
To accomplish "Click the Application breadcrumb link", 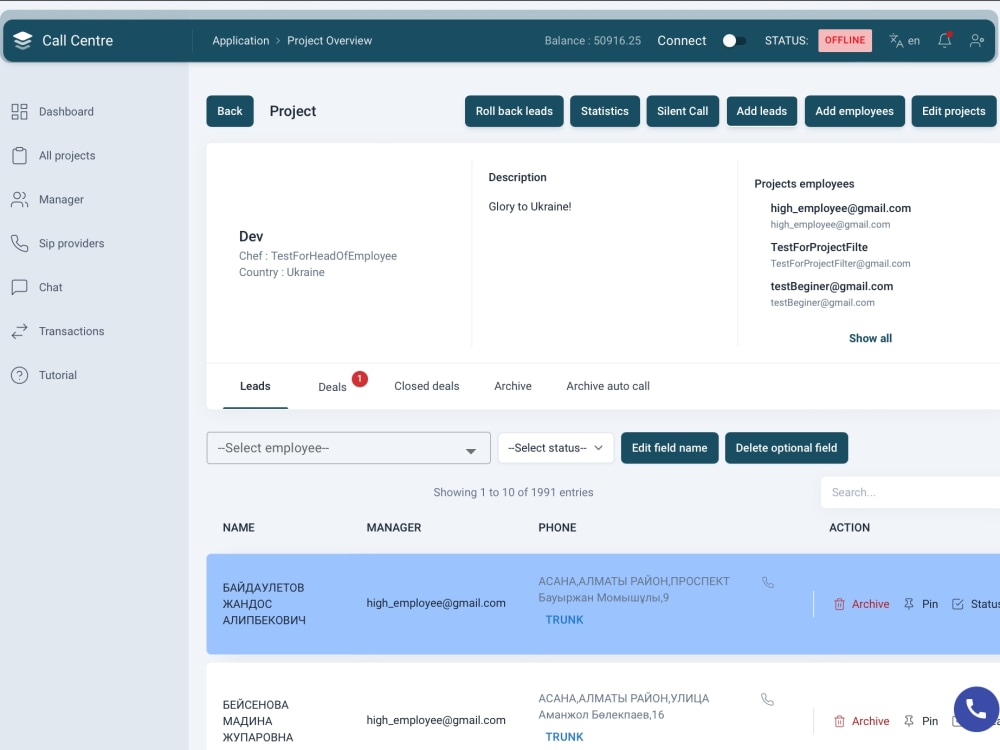I will pos(240,40).
